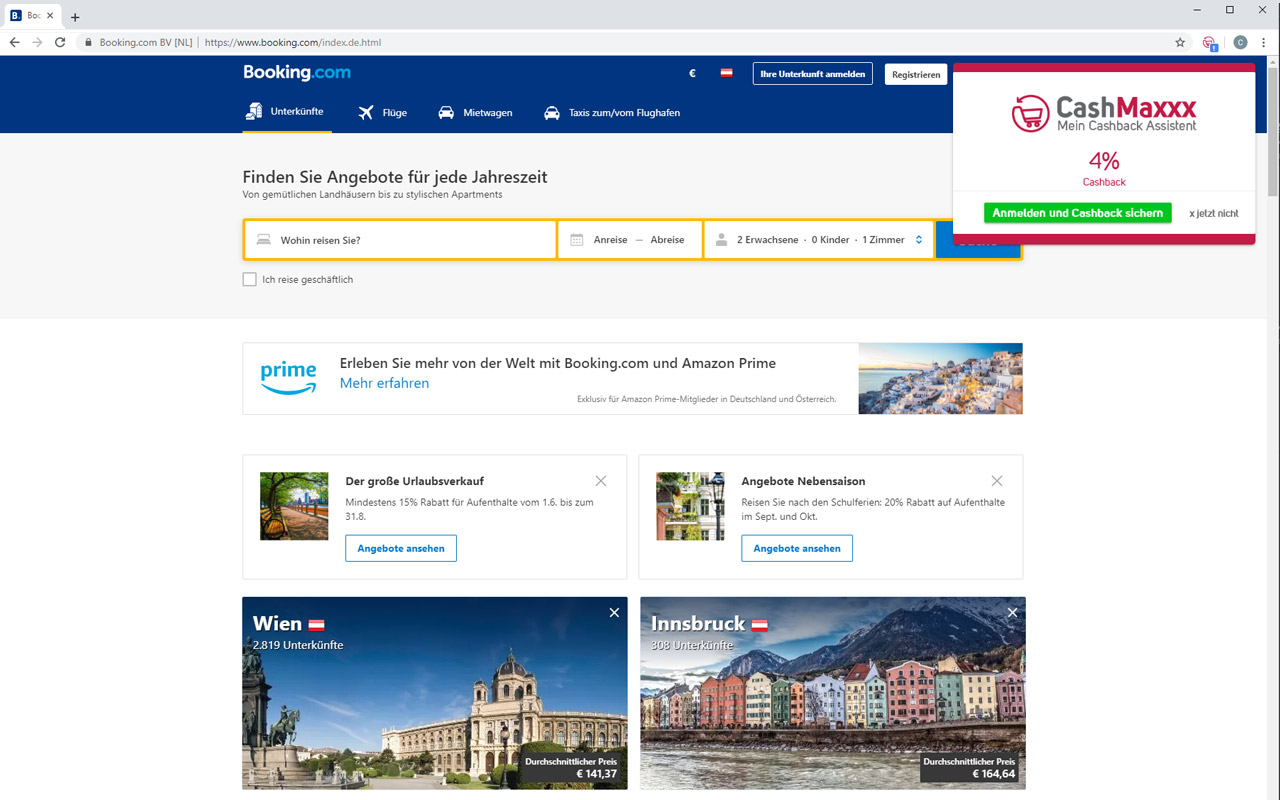Click the Mehr erfahren link
1280x800 pixels.
(x=384, y=383)
